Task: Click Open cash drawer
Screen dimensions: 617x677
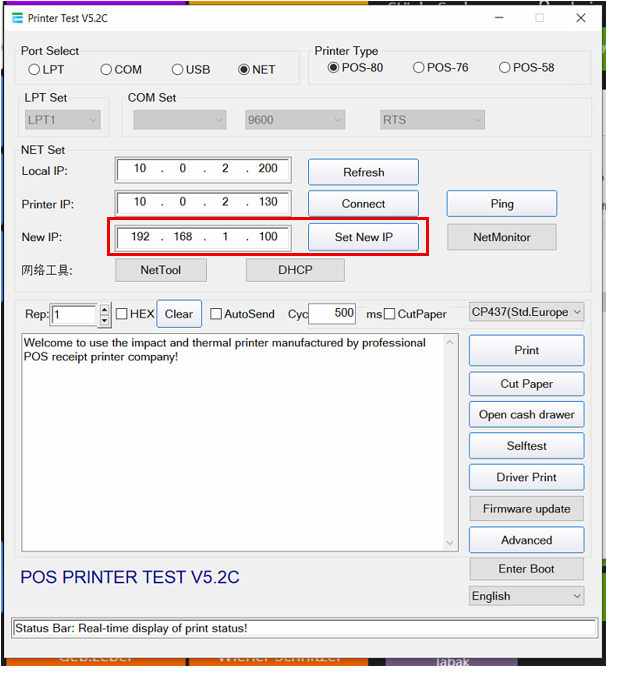Action: click(x=526, y=415)
